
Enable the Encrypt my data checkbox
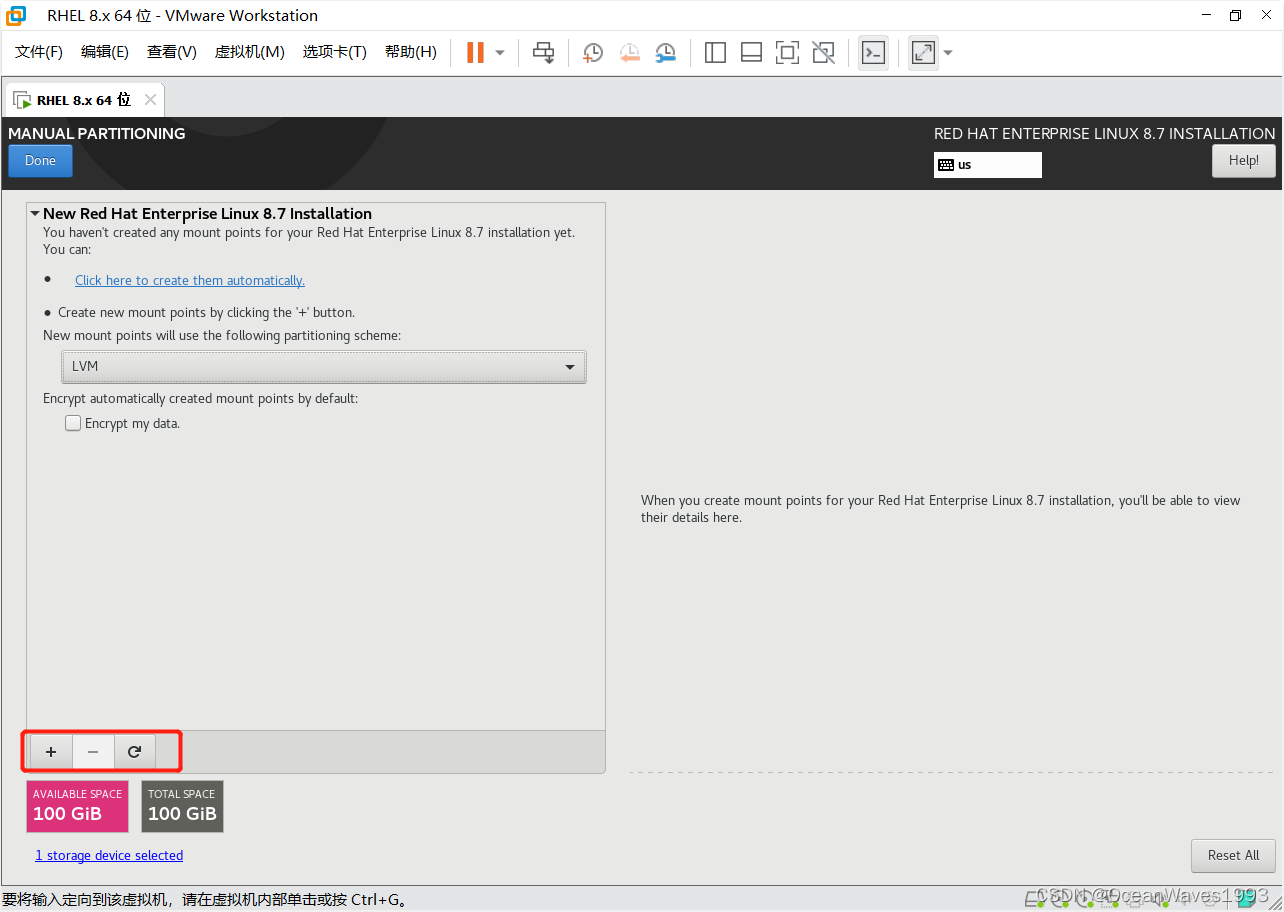point(73,423)
